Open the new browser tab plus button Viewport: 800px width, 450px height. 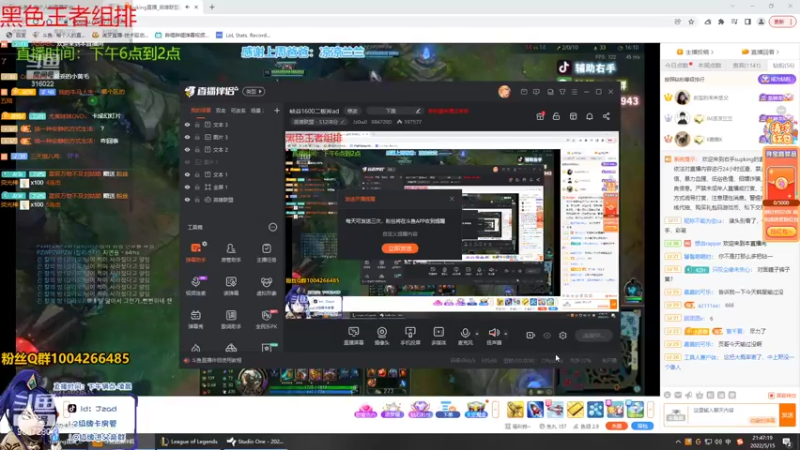pos(212,7)
